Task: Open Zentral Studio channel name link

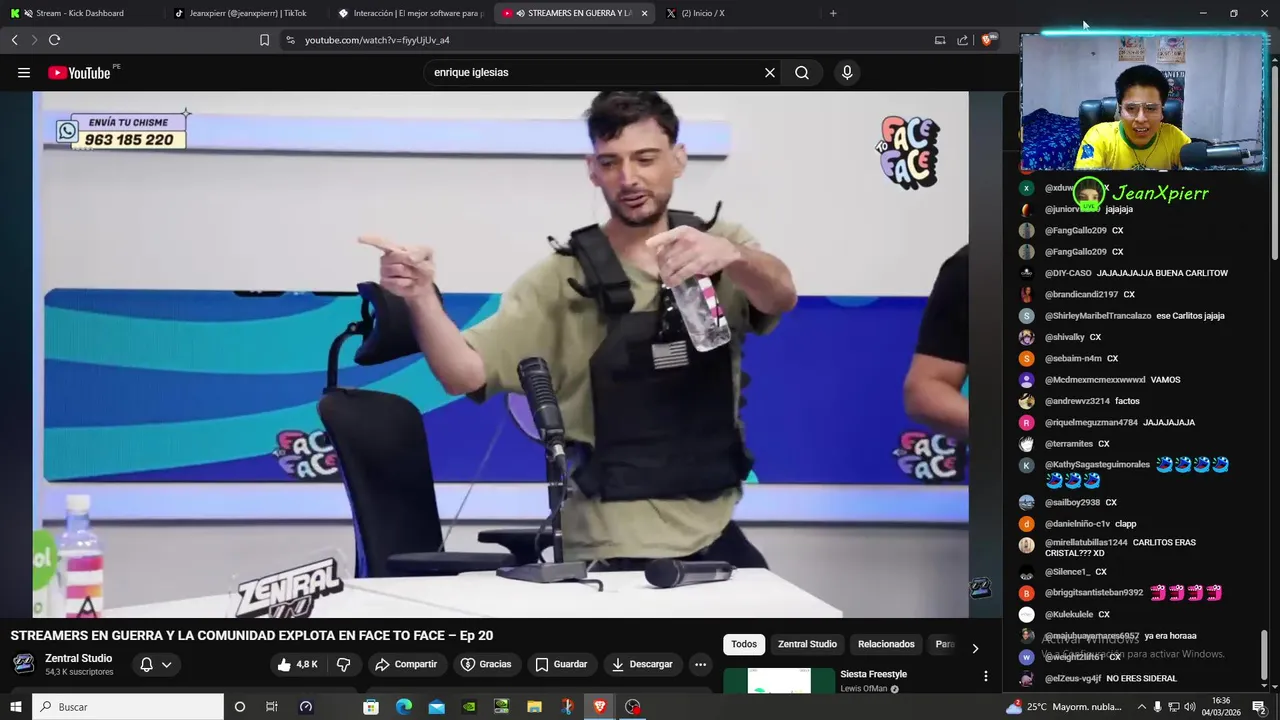Action: [x=78, y=658]
